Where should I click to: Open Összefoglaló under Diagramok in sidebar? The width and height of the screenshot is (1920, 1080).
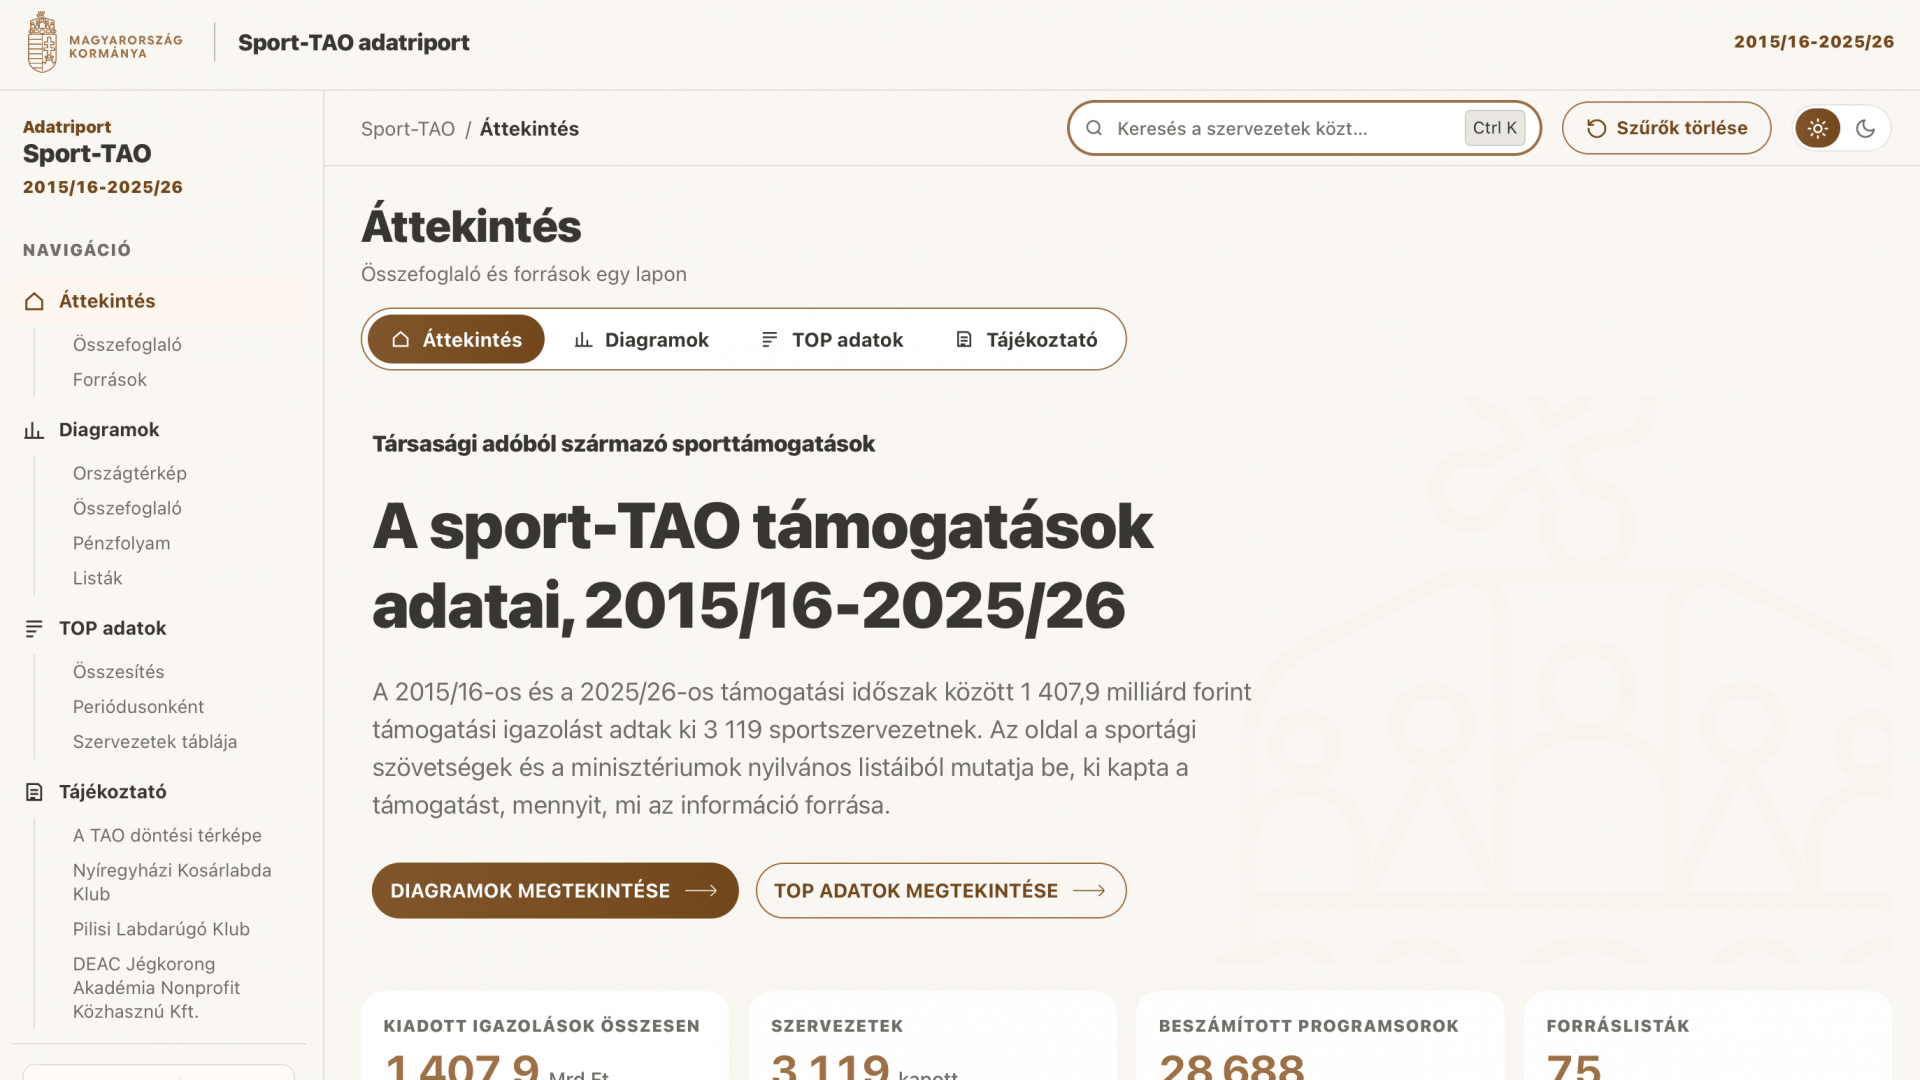click(x=127, y=508)
